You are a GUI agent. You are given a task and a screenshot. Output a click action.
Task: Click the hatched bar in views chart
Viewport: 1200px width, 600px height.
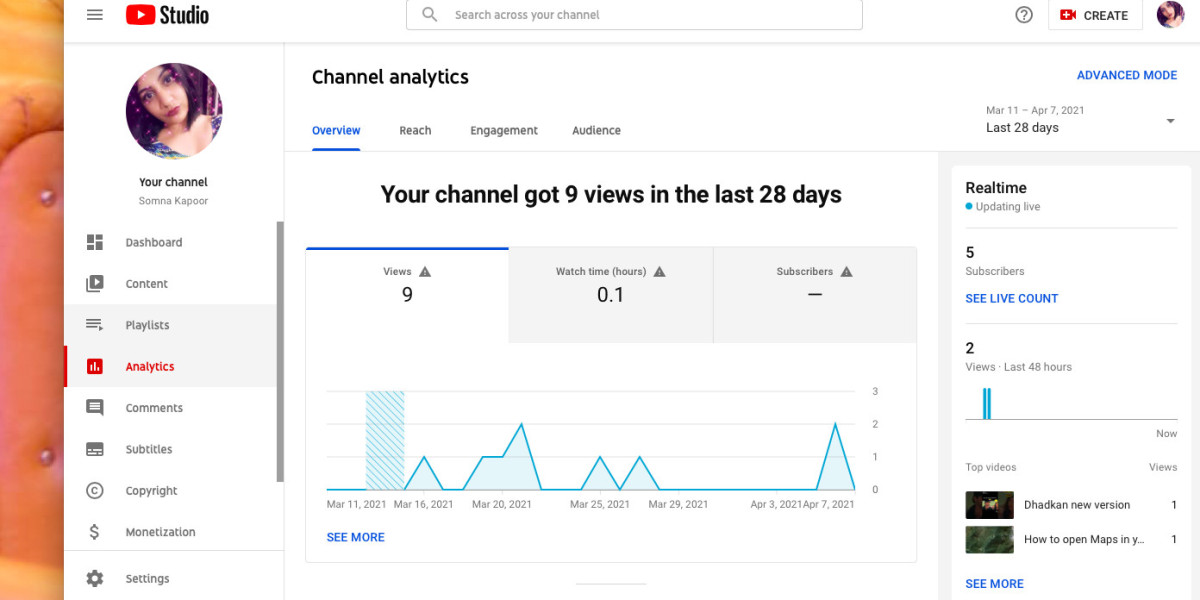pos(385,440)
